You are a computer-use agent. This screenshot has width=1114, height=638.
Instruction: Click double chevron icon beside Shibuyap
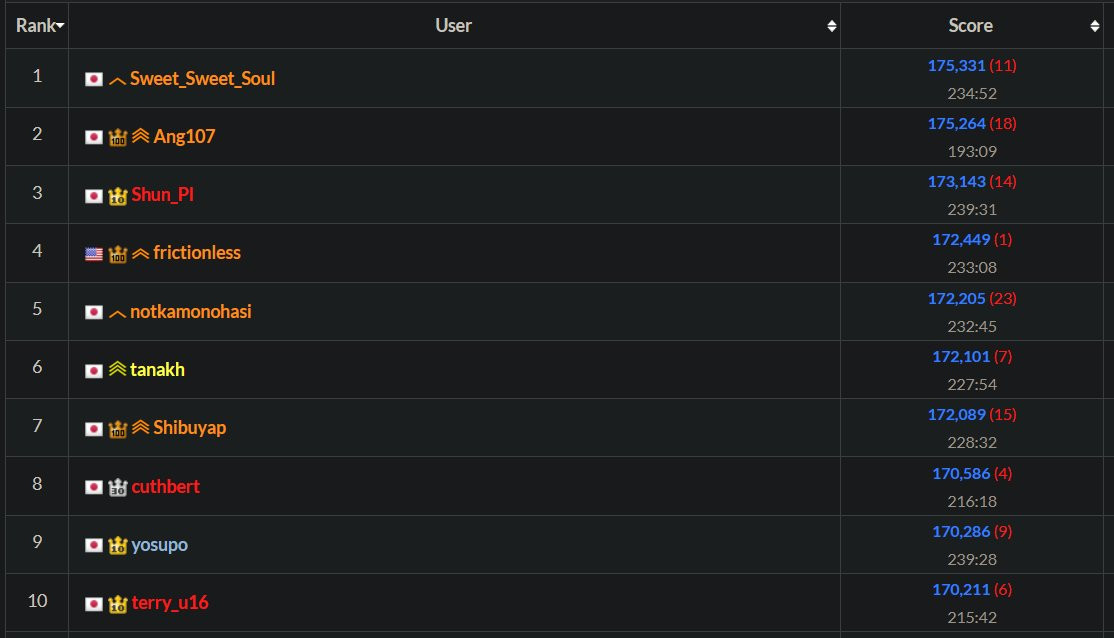pos(140,428)
